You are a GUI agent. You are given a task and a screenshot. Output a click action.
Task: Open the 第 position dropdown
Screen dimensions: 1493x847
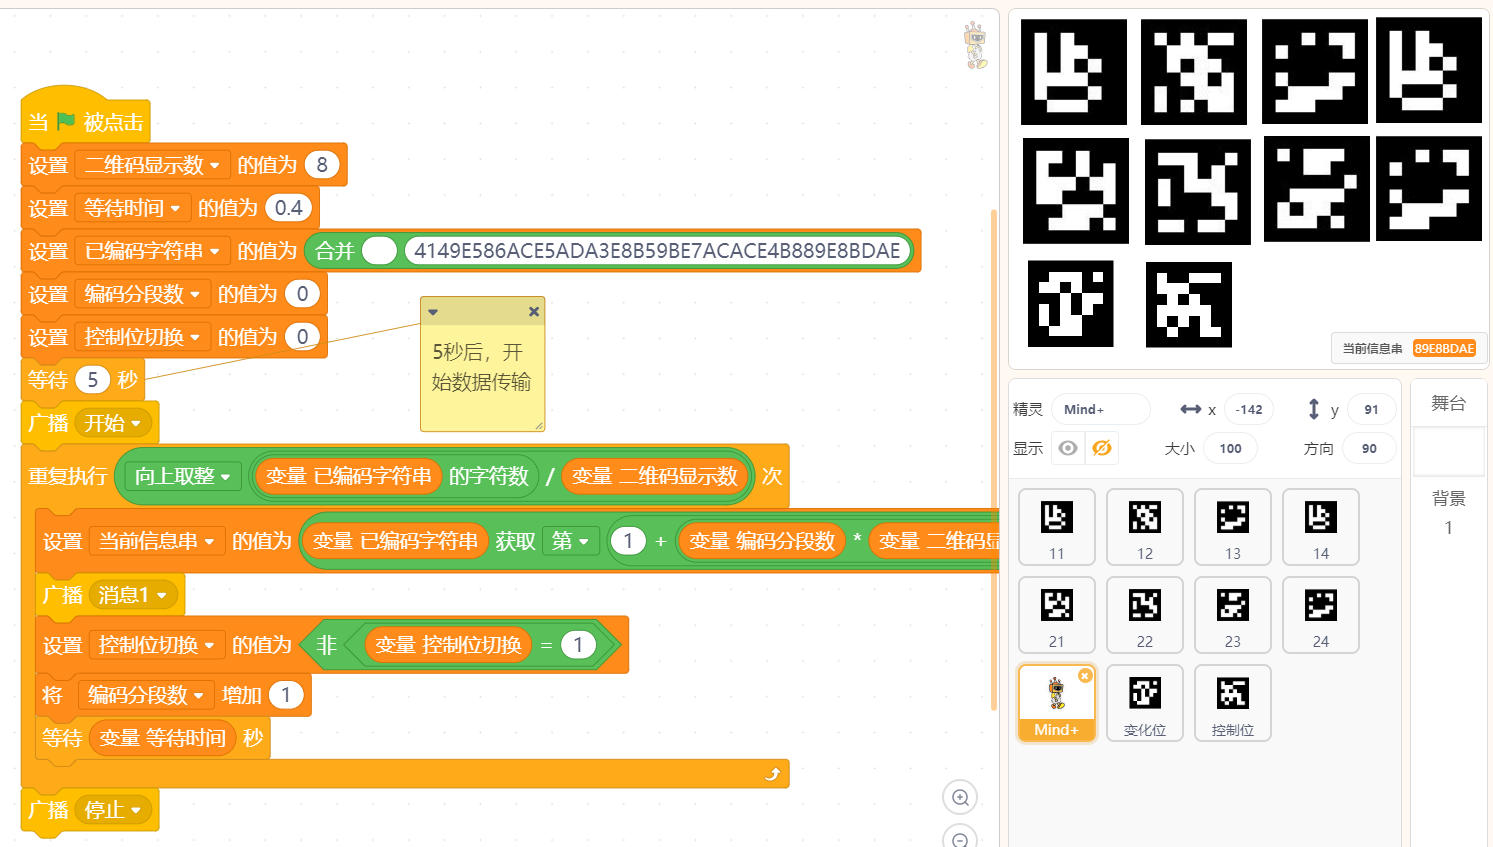tap(570, 541)
